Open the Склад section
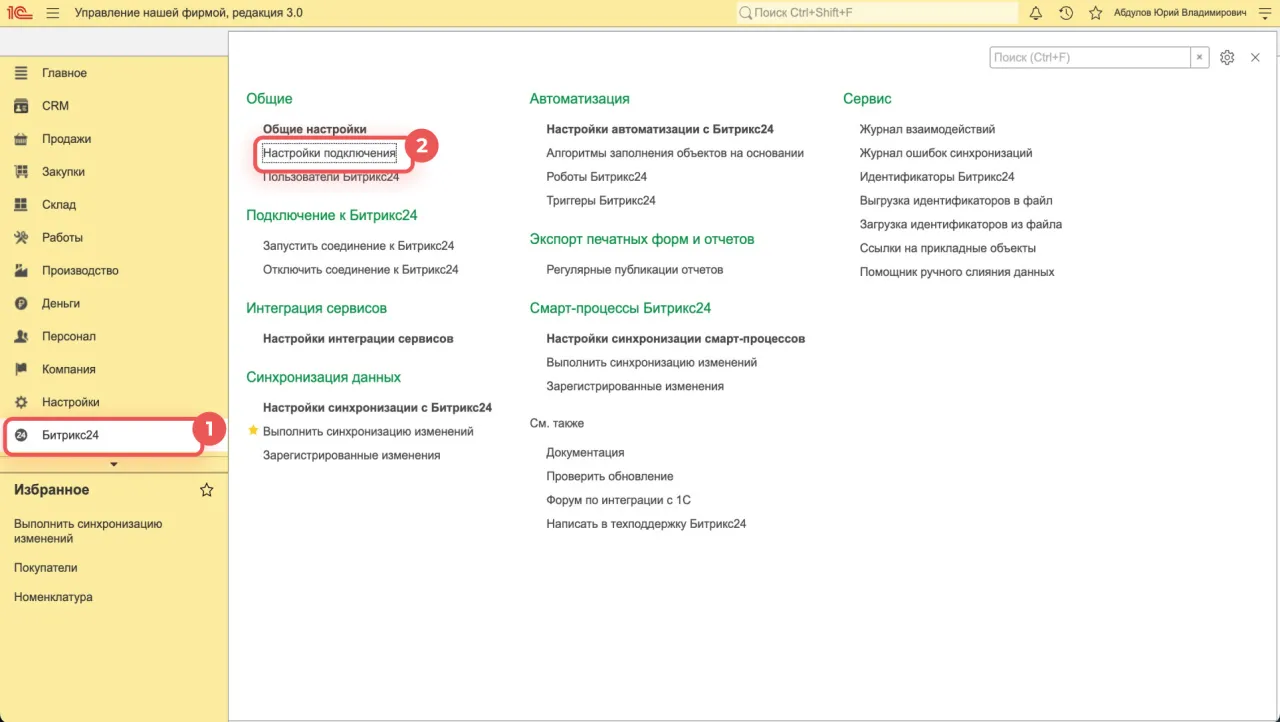This screenshot has width=1280, height=722. 59,205
